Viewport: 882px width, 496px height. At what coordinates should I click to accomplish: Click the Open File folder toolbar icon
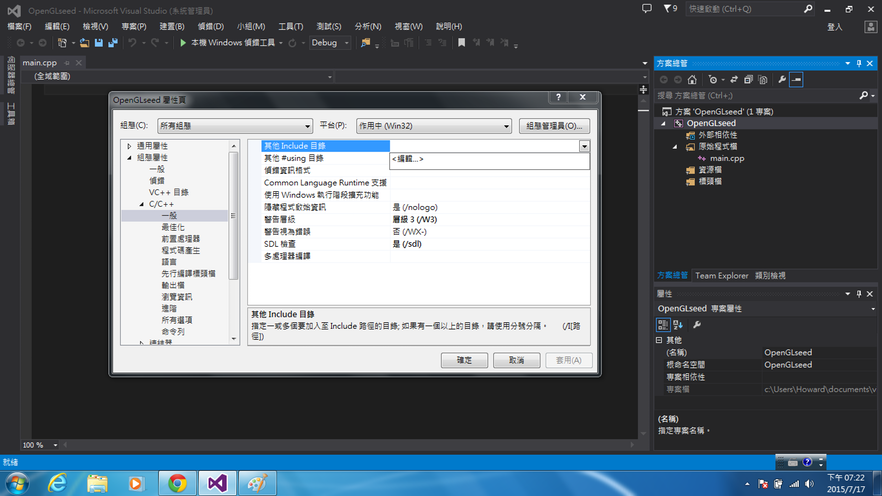tap(84, 43)
